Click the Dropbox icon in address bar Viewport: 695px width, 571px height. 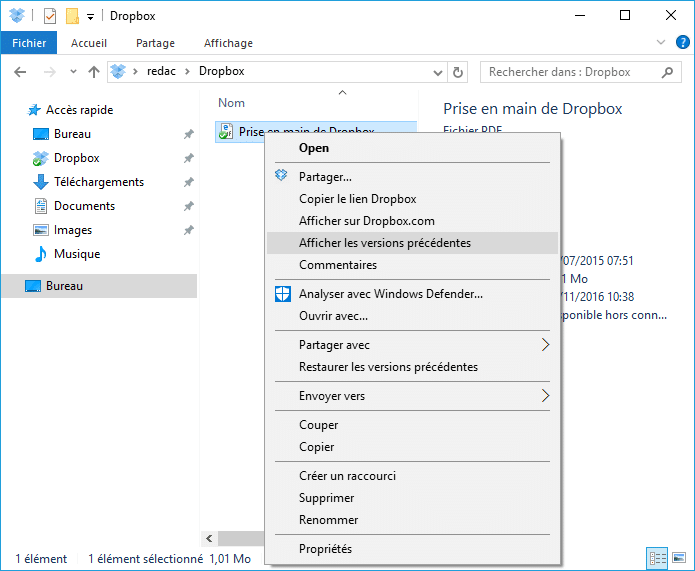(x=118, y=71)
